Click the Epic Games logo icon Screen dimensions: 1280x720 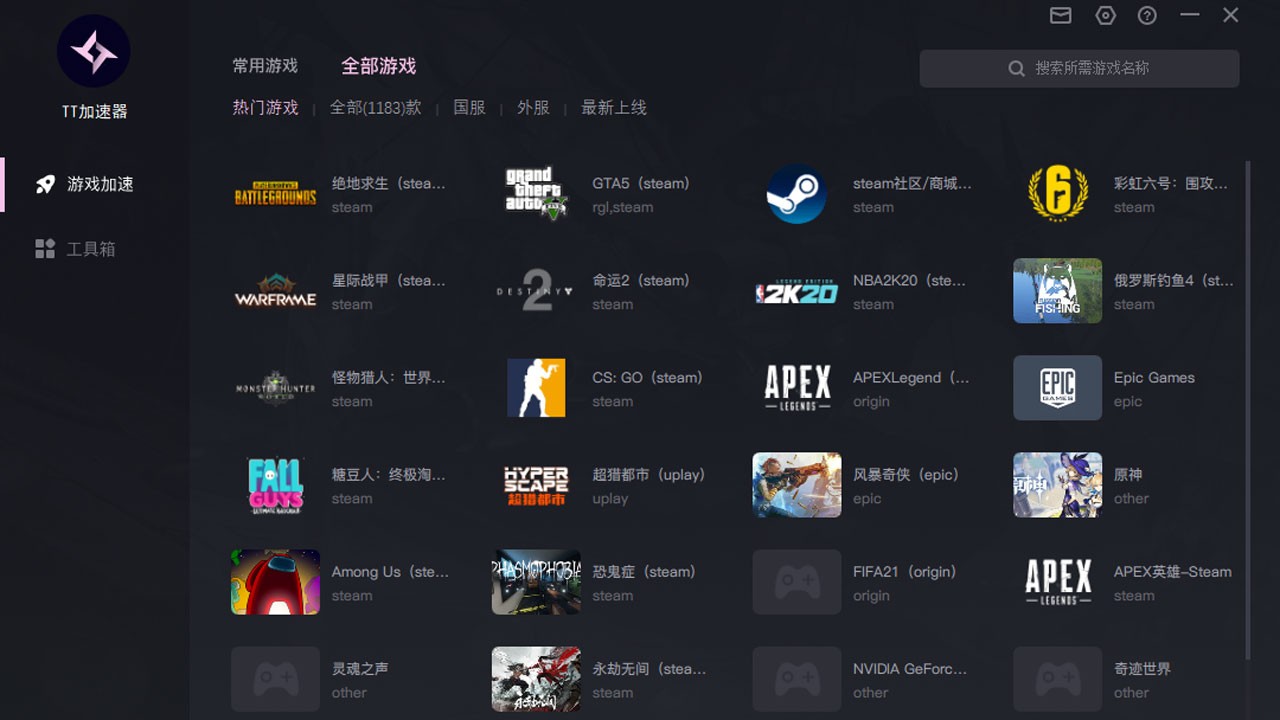click(x=1058, y=388)
